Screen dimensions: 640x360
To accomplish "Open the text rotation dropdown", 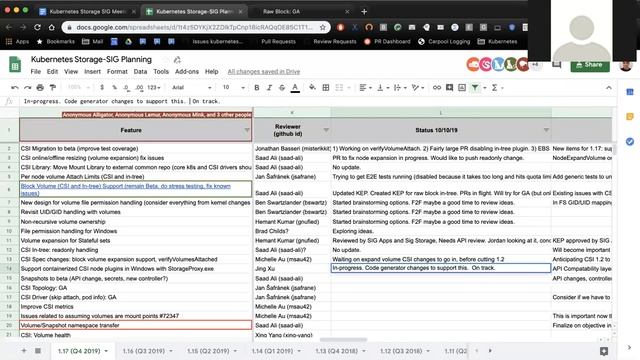I will point(418,88).
